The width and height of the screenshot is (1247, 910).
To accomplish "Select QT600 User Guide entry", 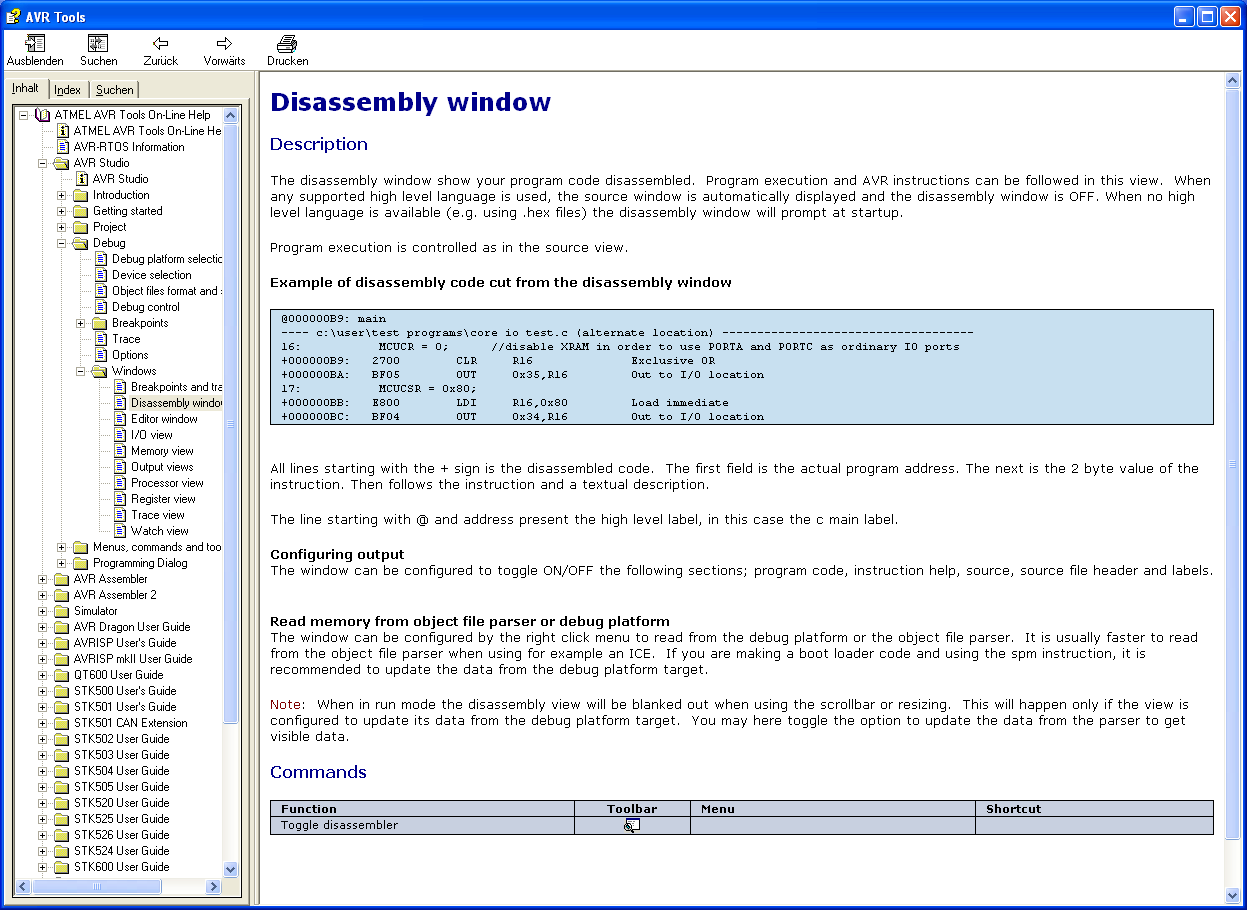I will pos(118,675).
